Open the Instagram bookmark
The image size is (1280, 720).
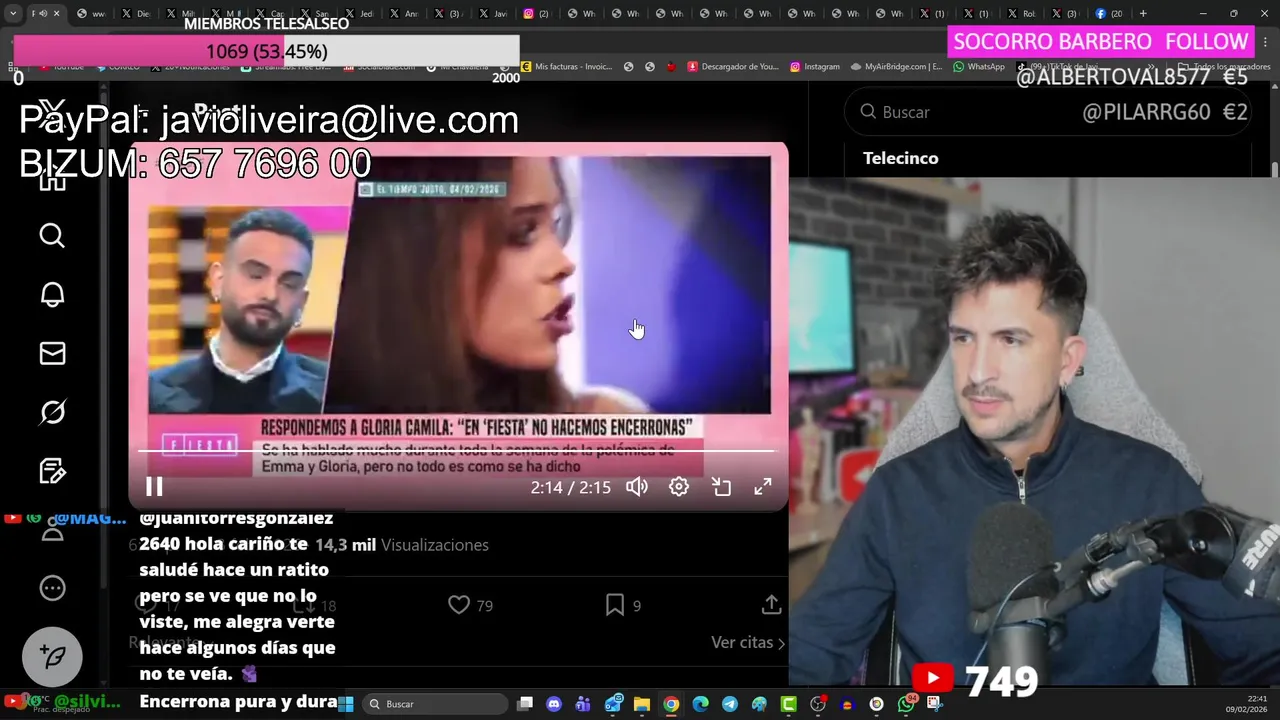tap(815, 66)
